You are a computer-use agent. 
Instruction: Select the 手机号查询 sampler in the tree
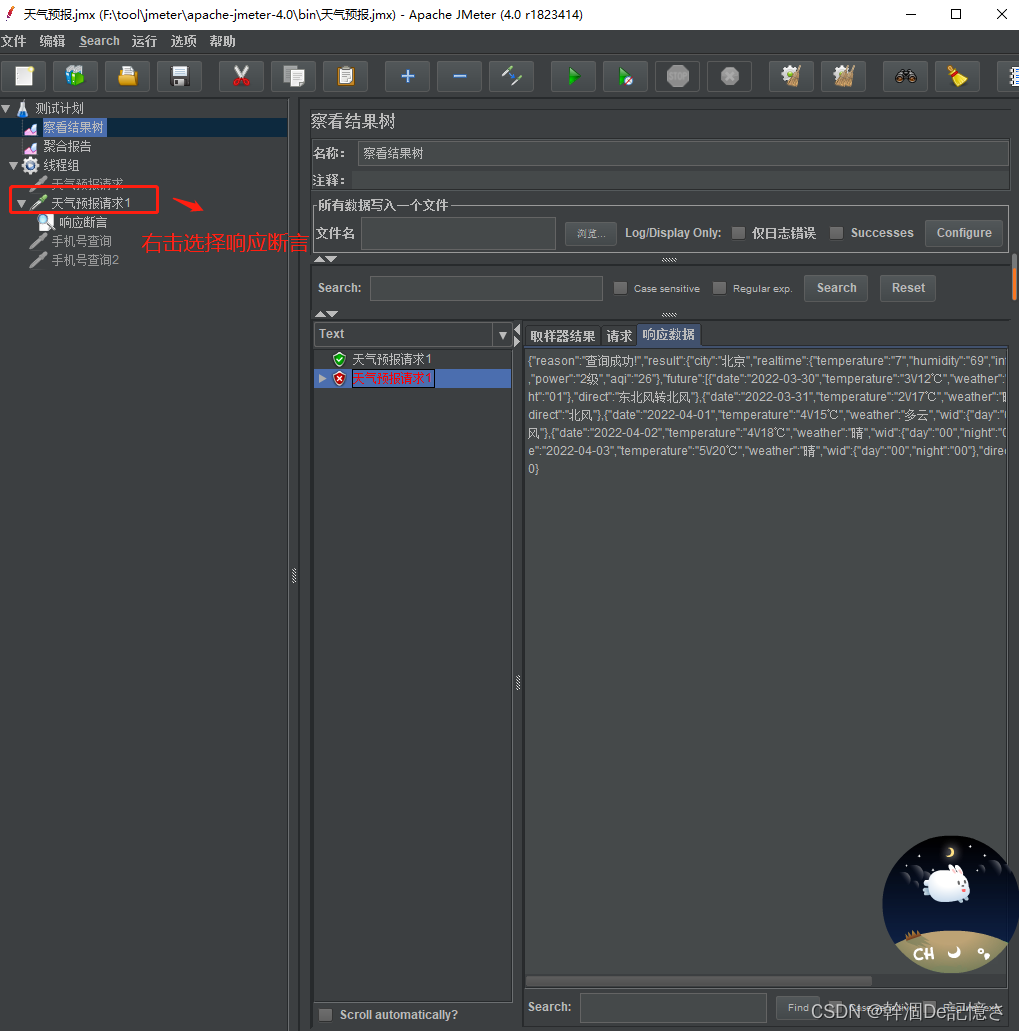[x=82, y=241]
